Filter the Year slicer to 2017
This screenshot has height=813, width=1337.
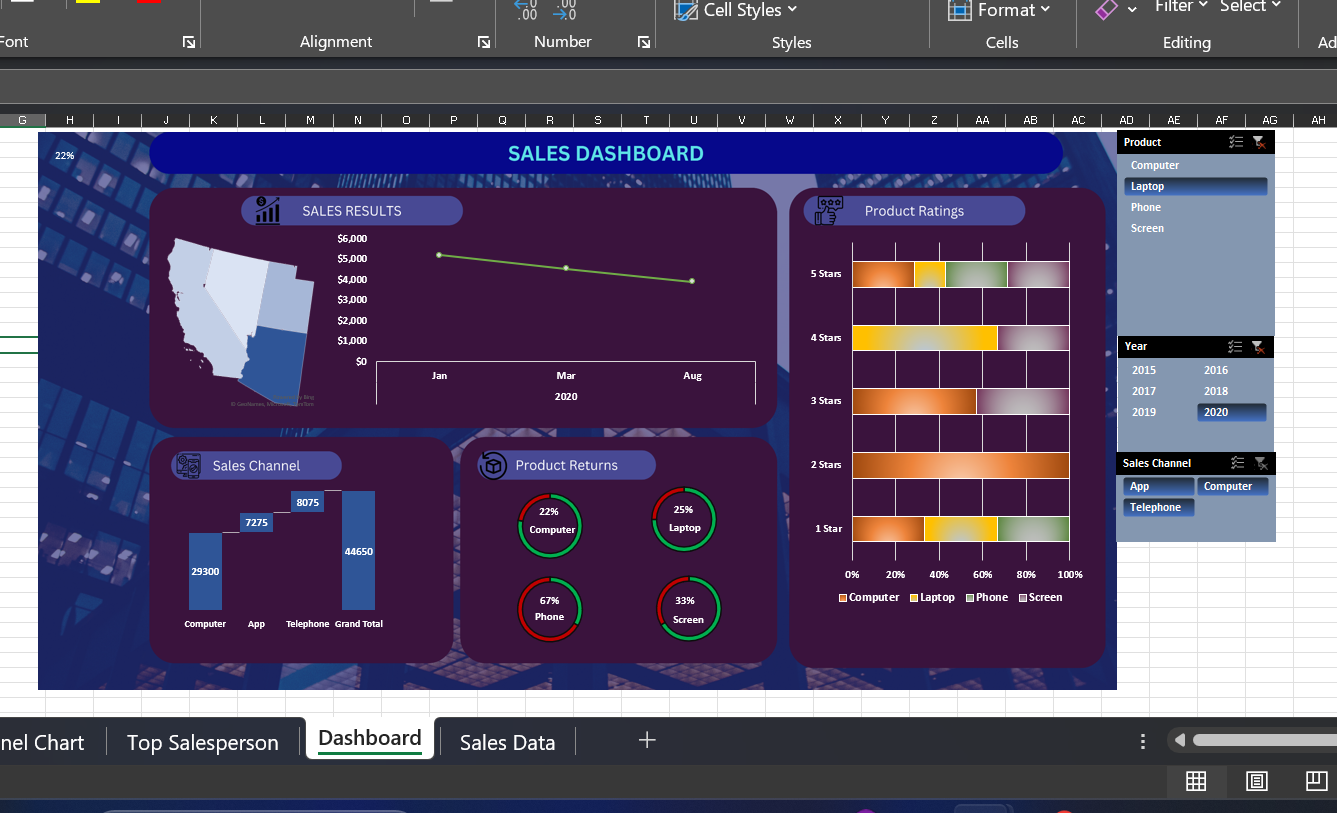coord(1158,391)
